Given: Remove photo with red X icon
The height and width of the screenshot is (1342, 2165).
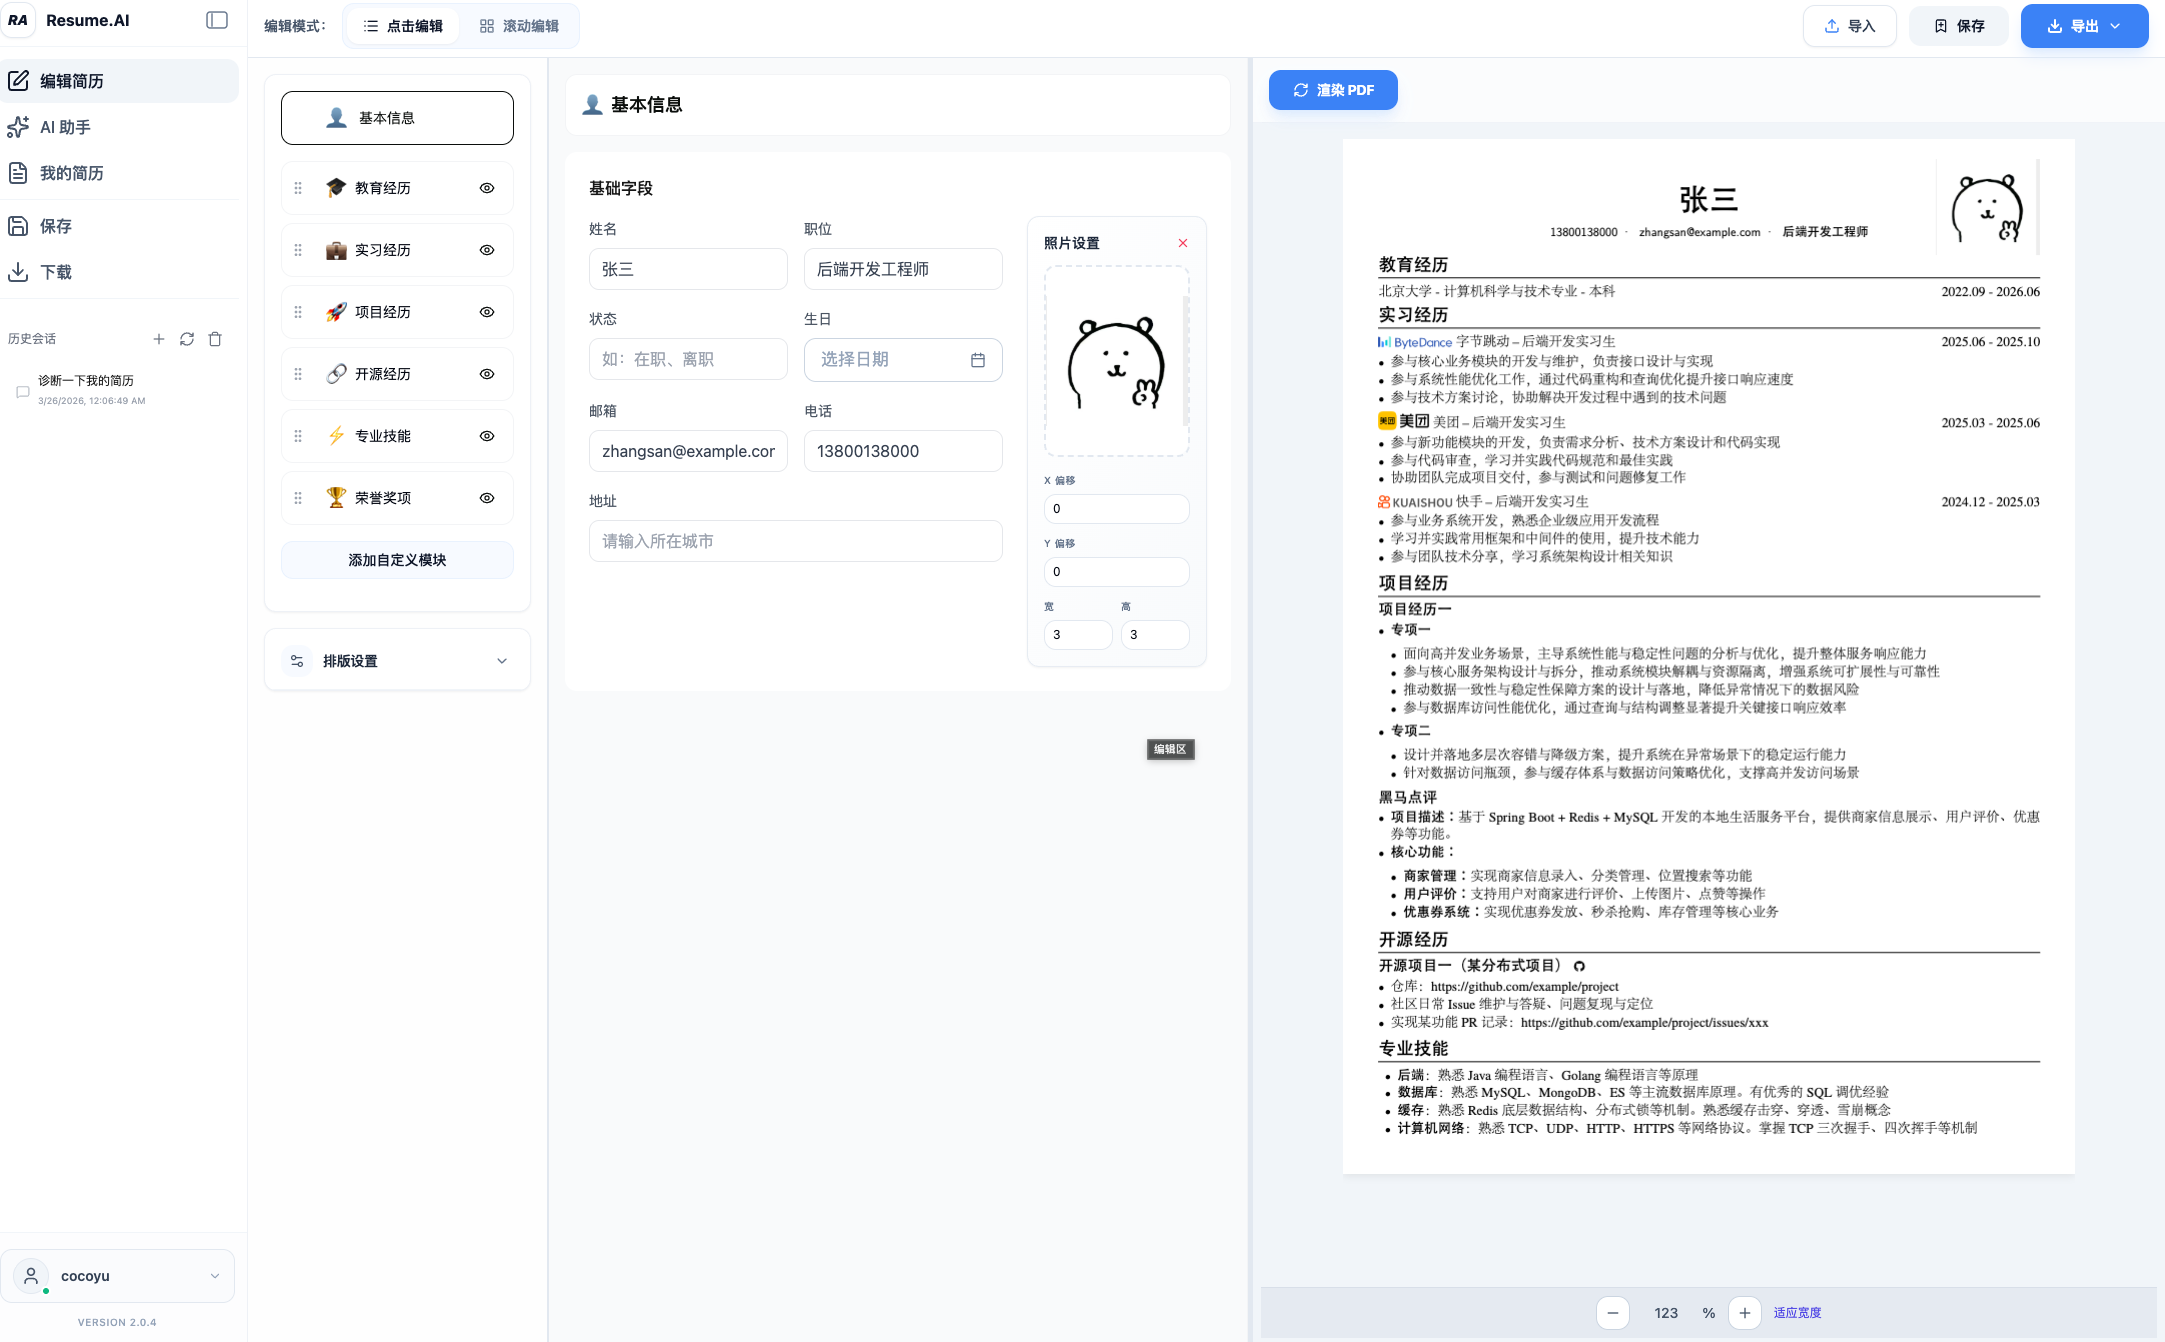Looking at the screenshot, I should (1183, 243).
